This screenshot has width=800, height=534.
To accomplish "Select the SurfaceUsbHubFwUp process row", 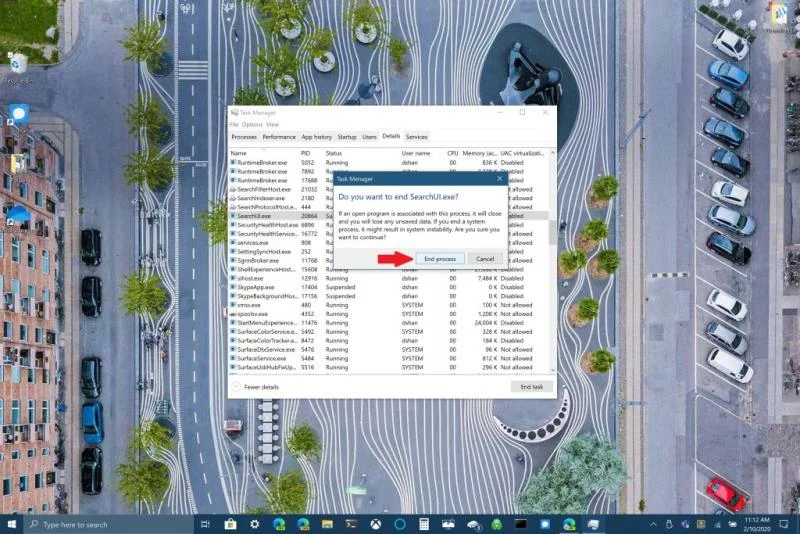I will (389, 367).
